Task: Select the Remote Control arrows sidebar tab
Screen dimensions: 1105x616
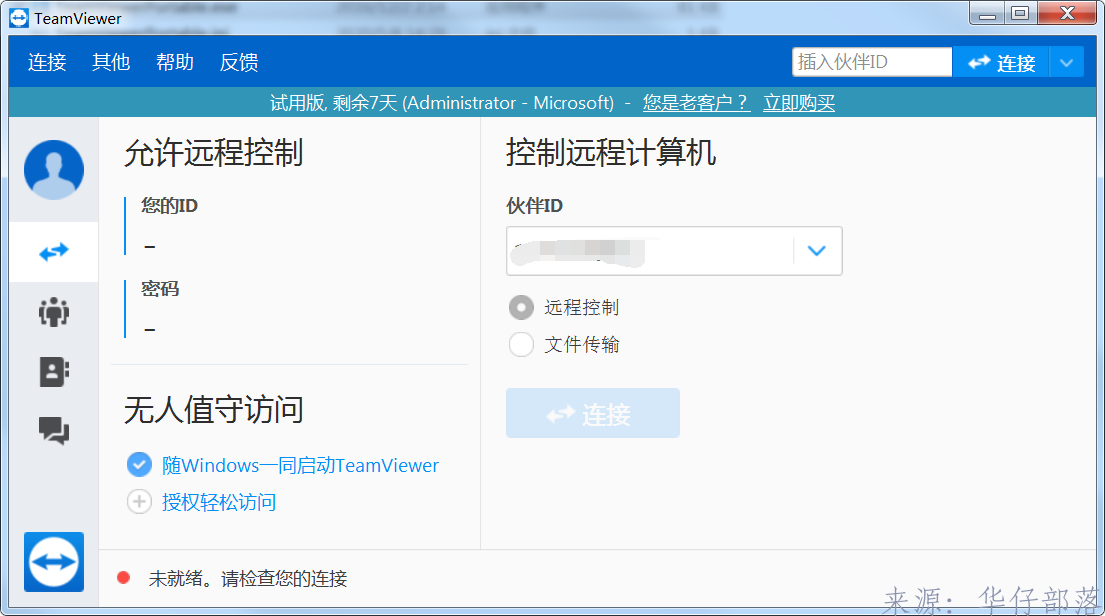Action: pyautogui.click(x=54, y=252)
